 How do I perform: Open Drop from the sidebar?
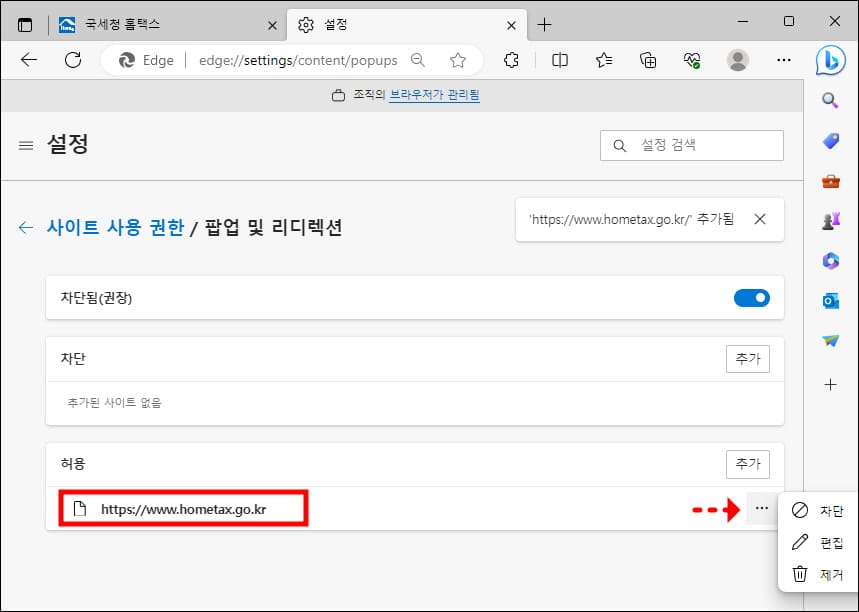click(831, 341)
